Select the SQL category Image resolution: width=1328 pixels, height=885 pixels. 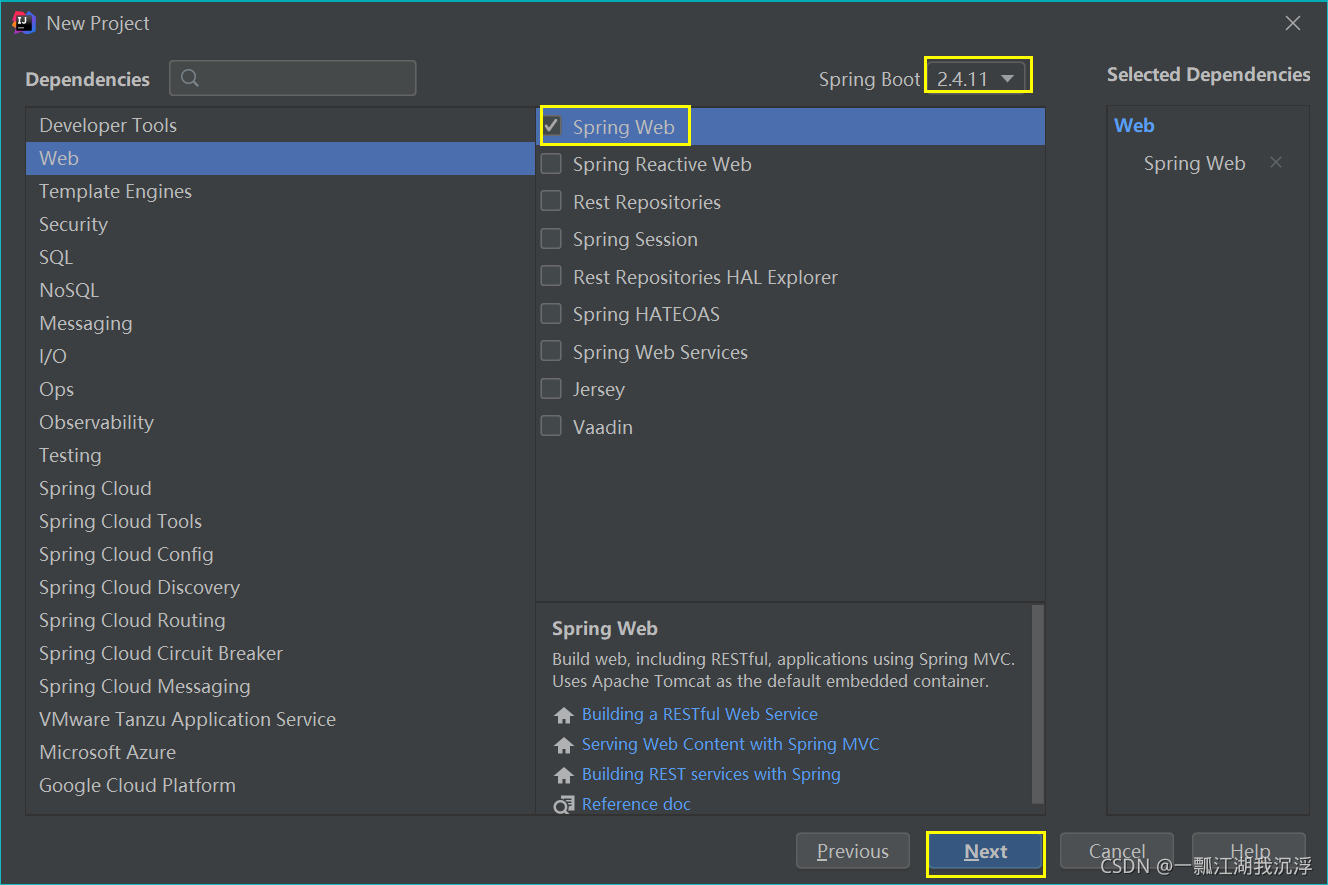click(280, 257)
